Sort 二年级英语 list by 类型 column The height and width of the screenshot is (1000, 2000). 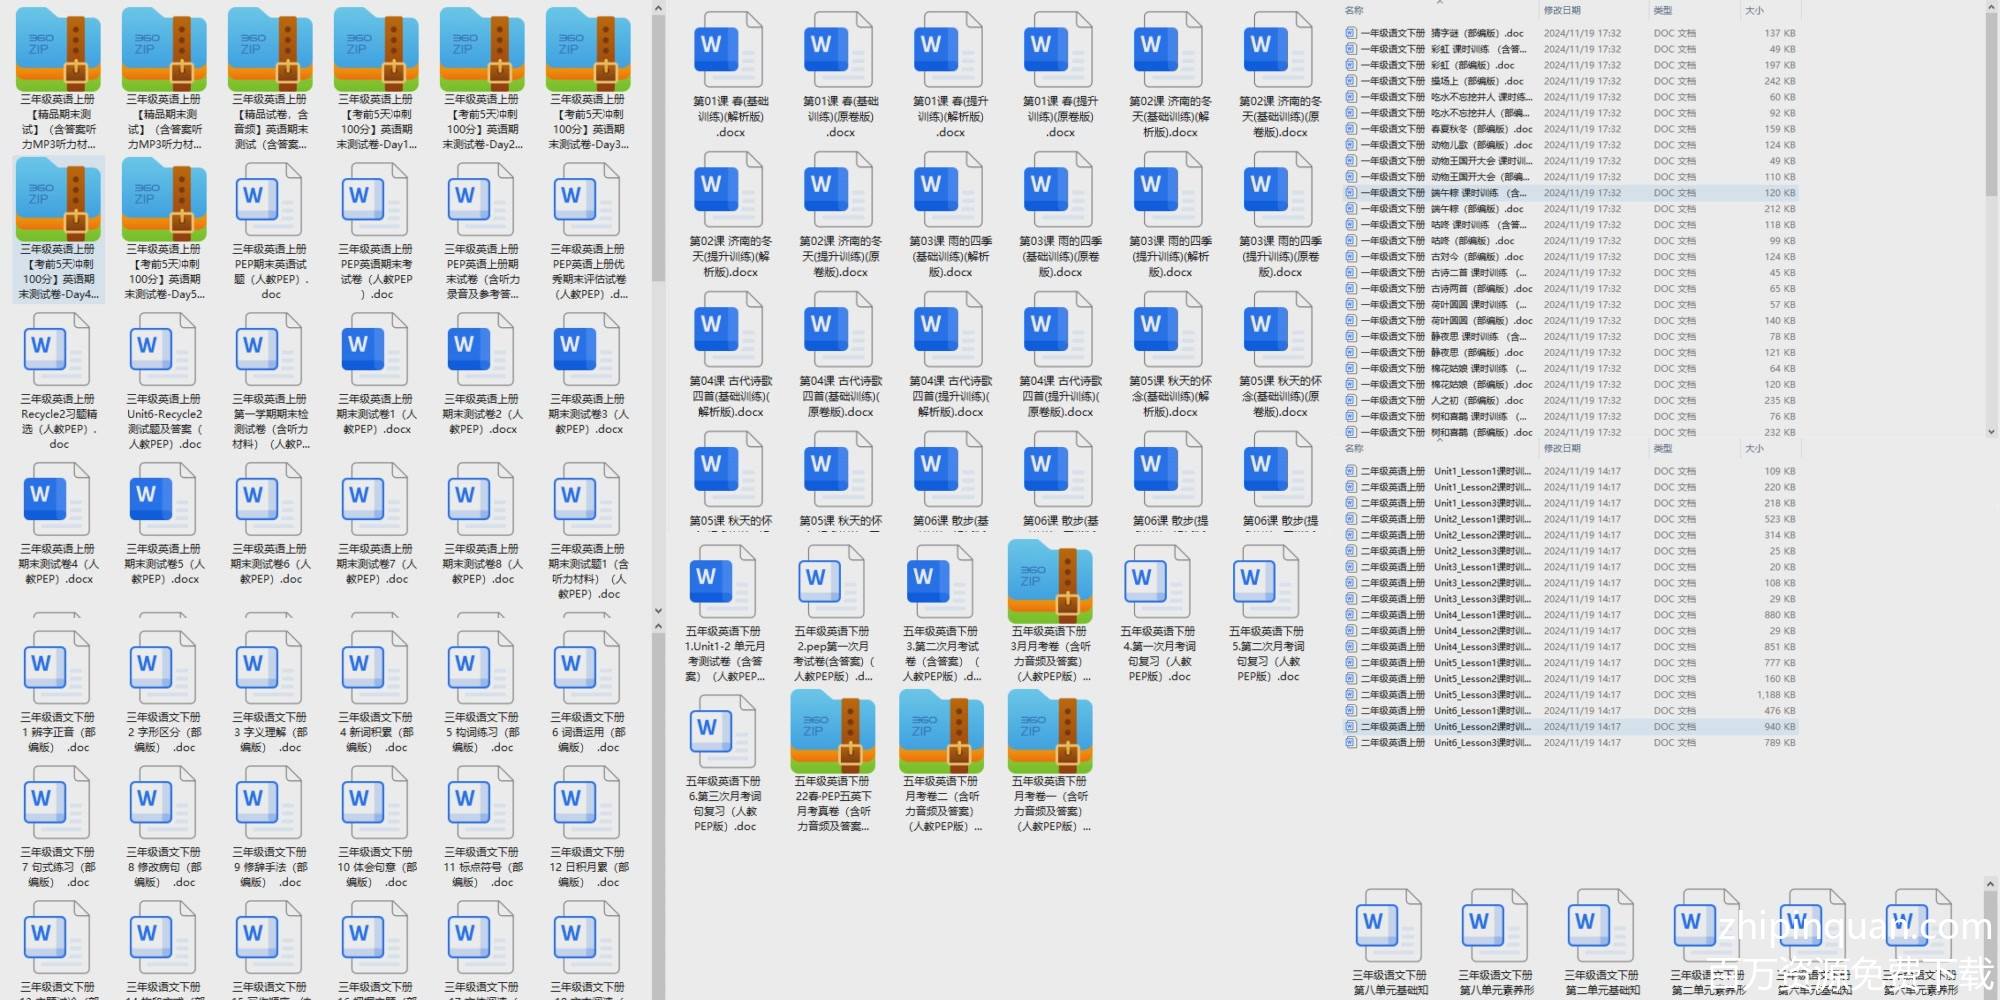pos(1662,449)
